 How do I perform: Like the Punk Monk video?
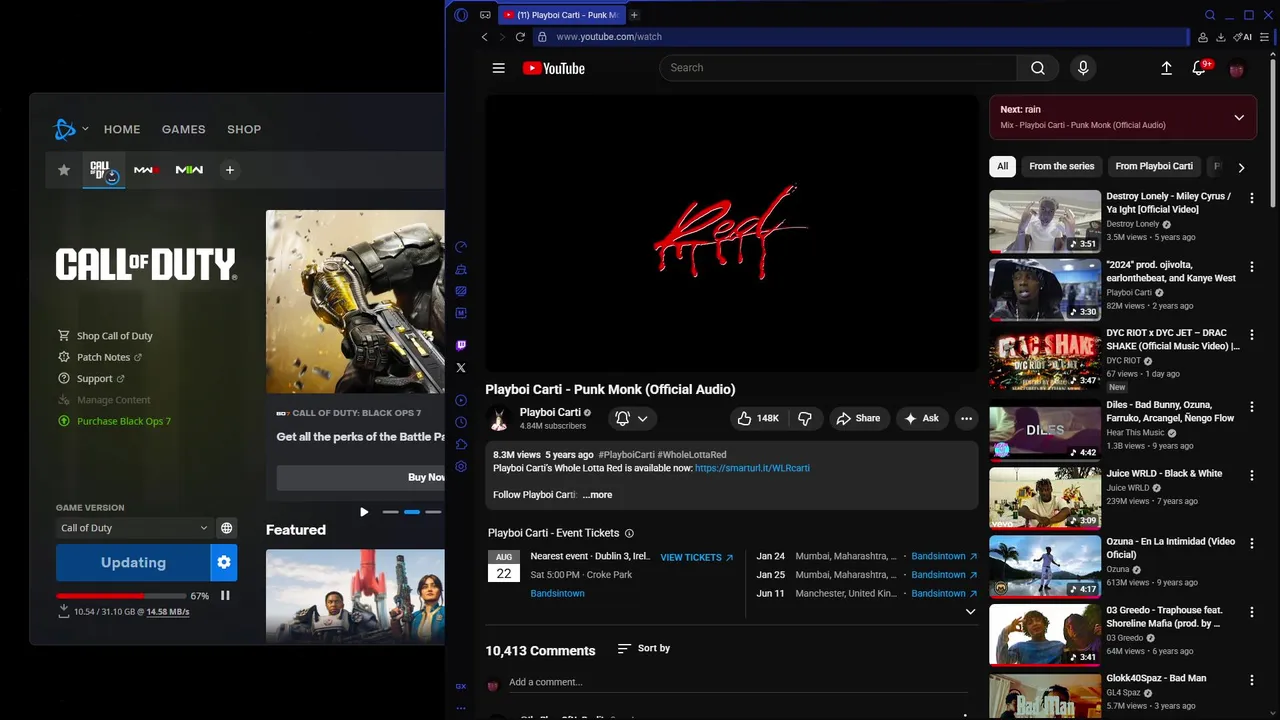click(757, 418)
